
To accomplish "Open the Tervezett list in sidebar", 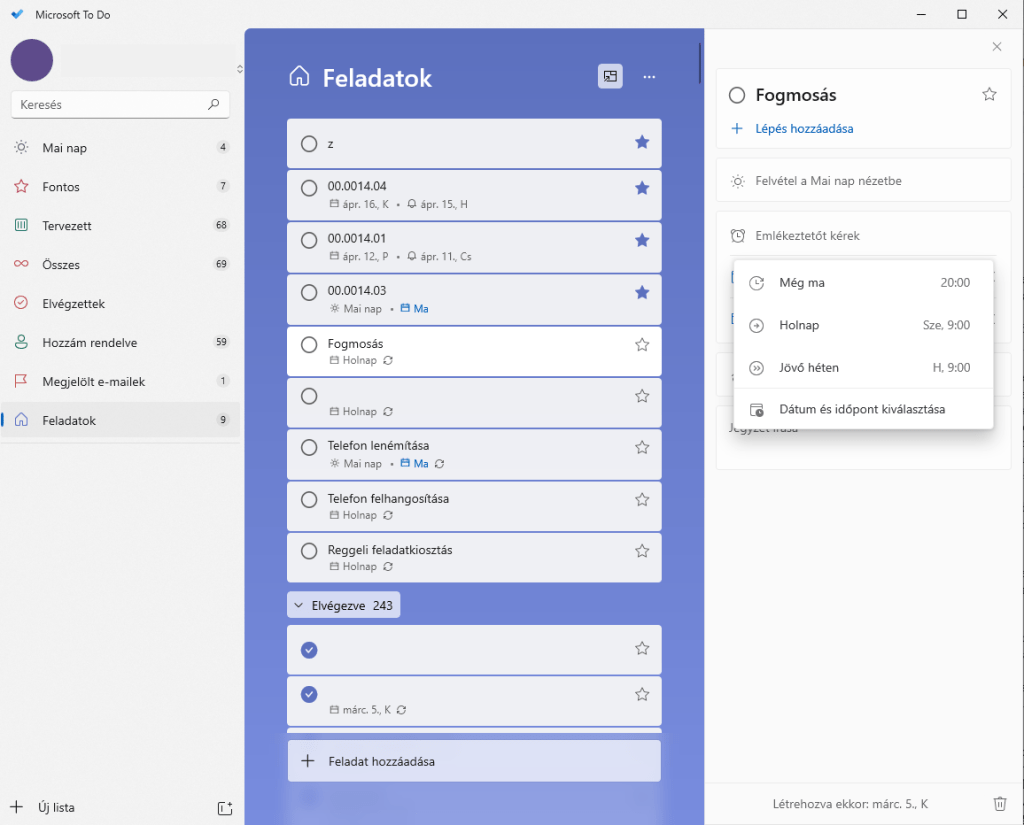I will tap(67, 226).
